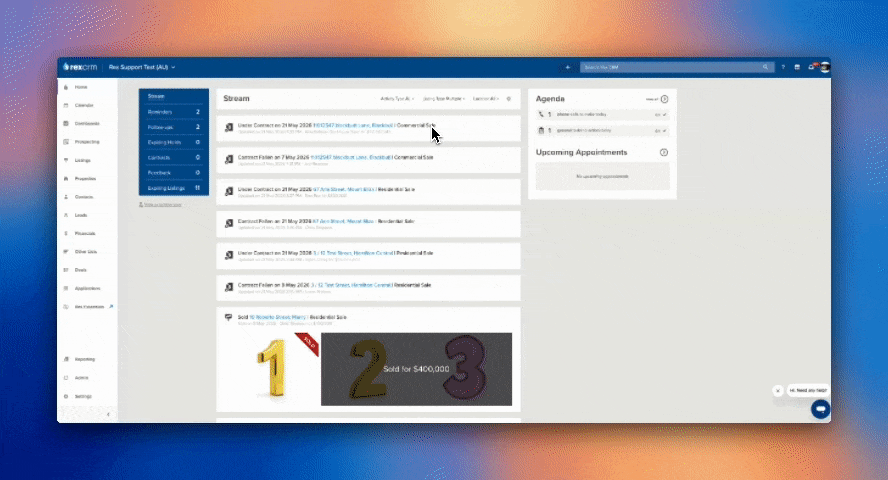
Task: Click the Agenda view-all arrow icon
Action: [664, 99]
